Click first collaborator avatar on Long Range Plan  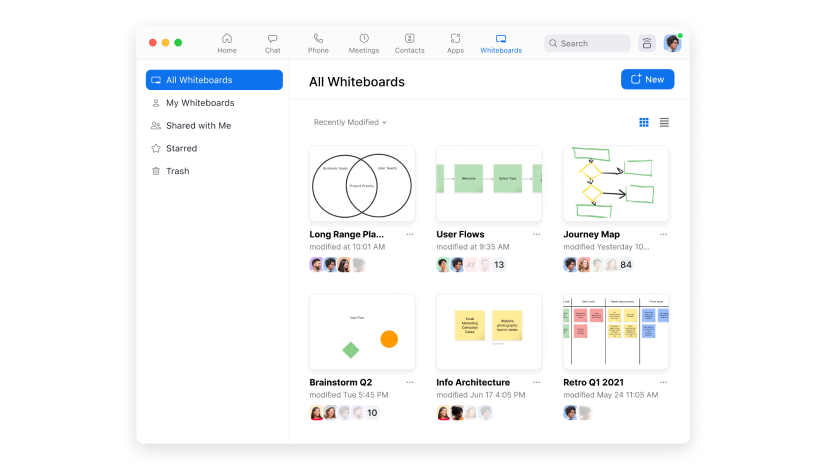click(x=317, y=265)
